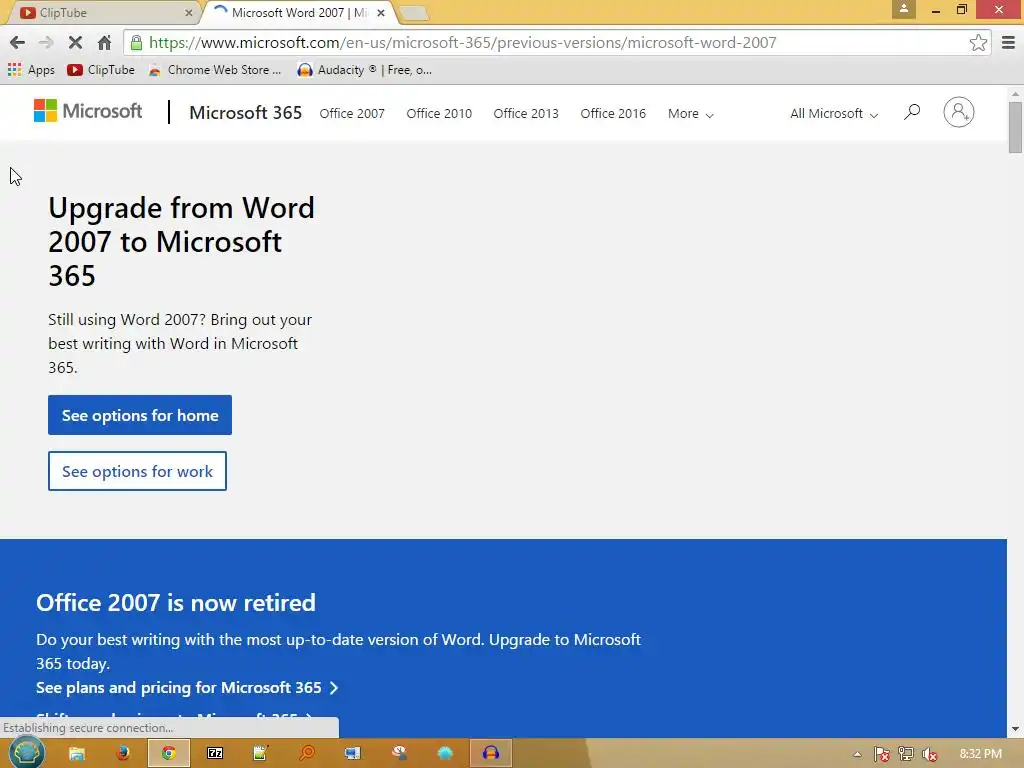Click the 'Office 2007 is now retired' heading
This screenshot has width=1024, height=768.
click(x=176, y=602)
